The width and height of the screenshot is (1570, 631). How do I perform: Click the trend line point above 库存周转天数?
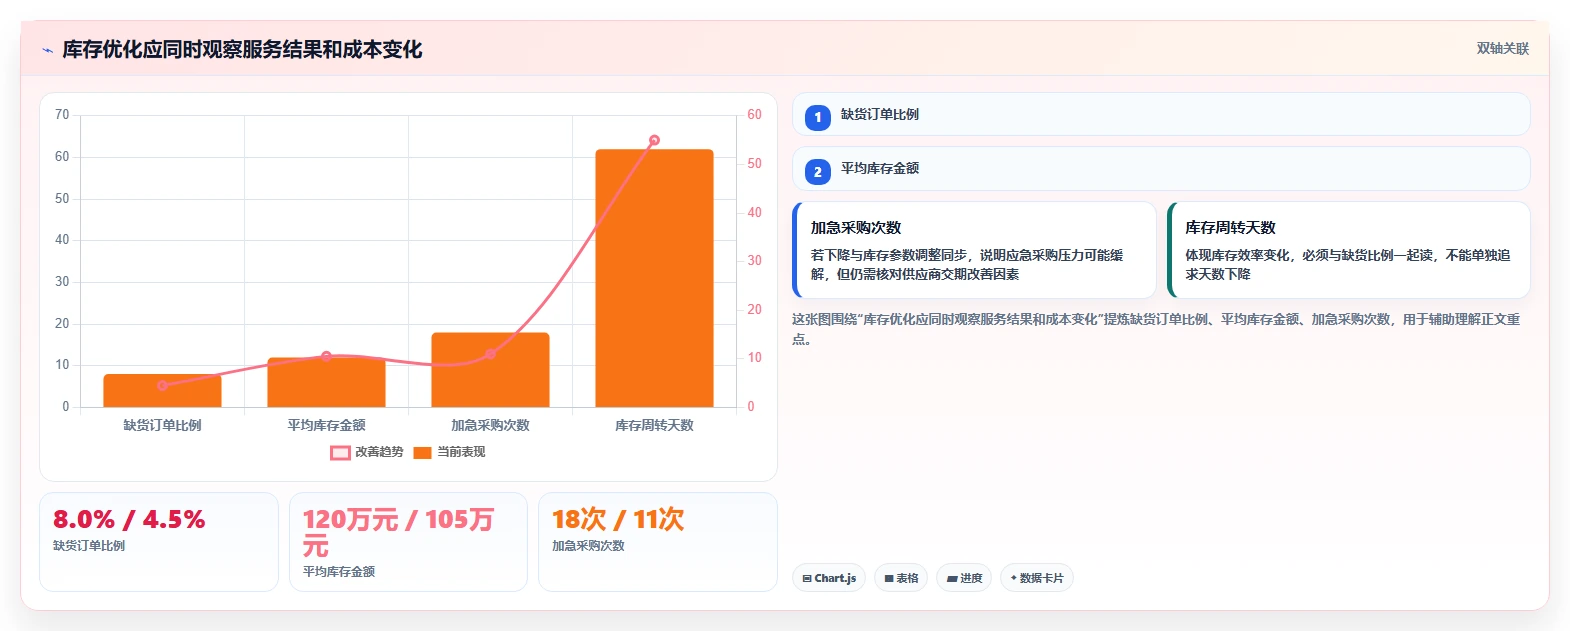pos(654,140)
